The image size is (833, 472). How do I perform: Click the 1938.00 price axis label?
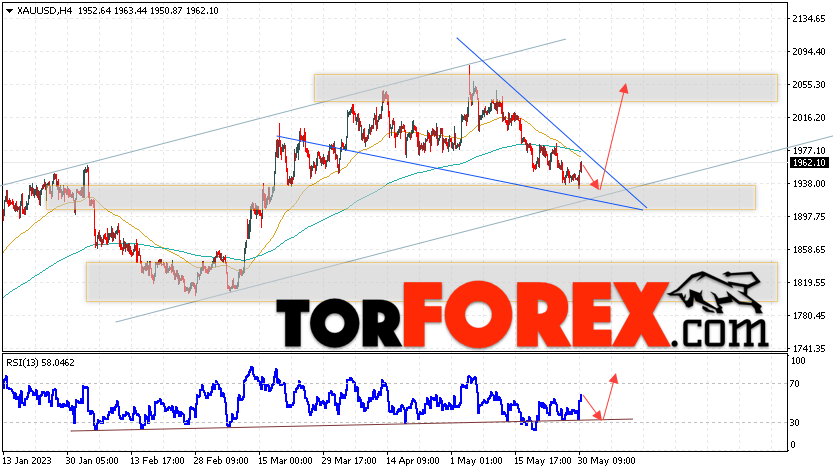(809, 184)
